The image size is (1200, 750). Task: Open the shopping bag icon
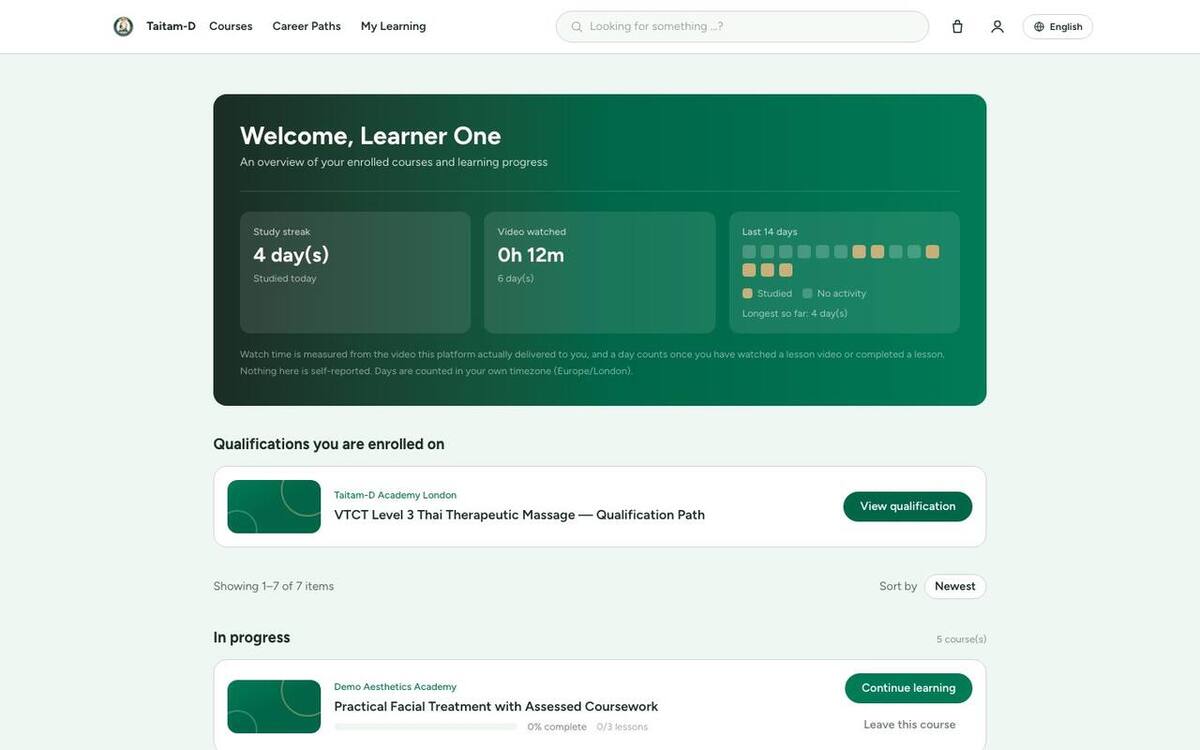pyautogui.click(x=957, y=27)
